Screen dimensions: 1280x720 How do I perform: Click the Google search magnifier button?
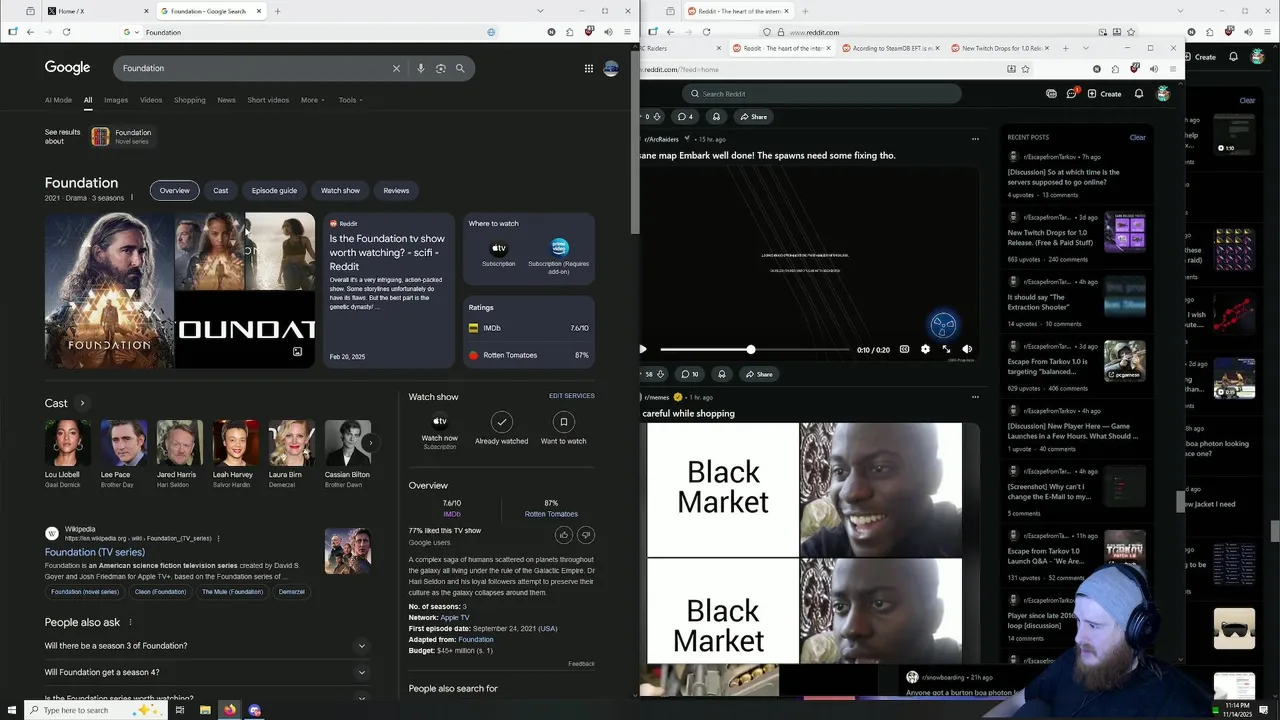click(460, 68)
